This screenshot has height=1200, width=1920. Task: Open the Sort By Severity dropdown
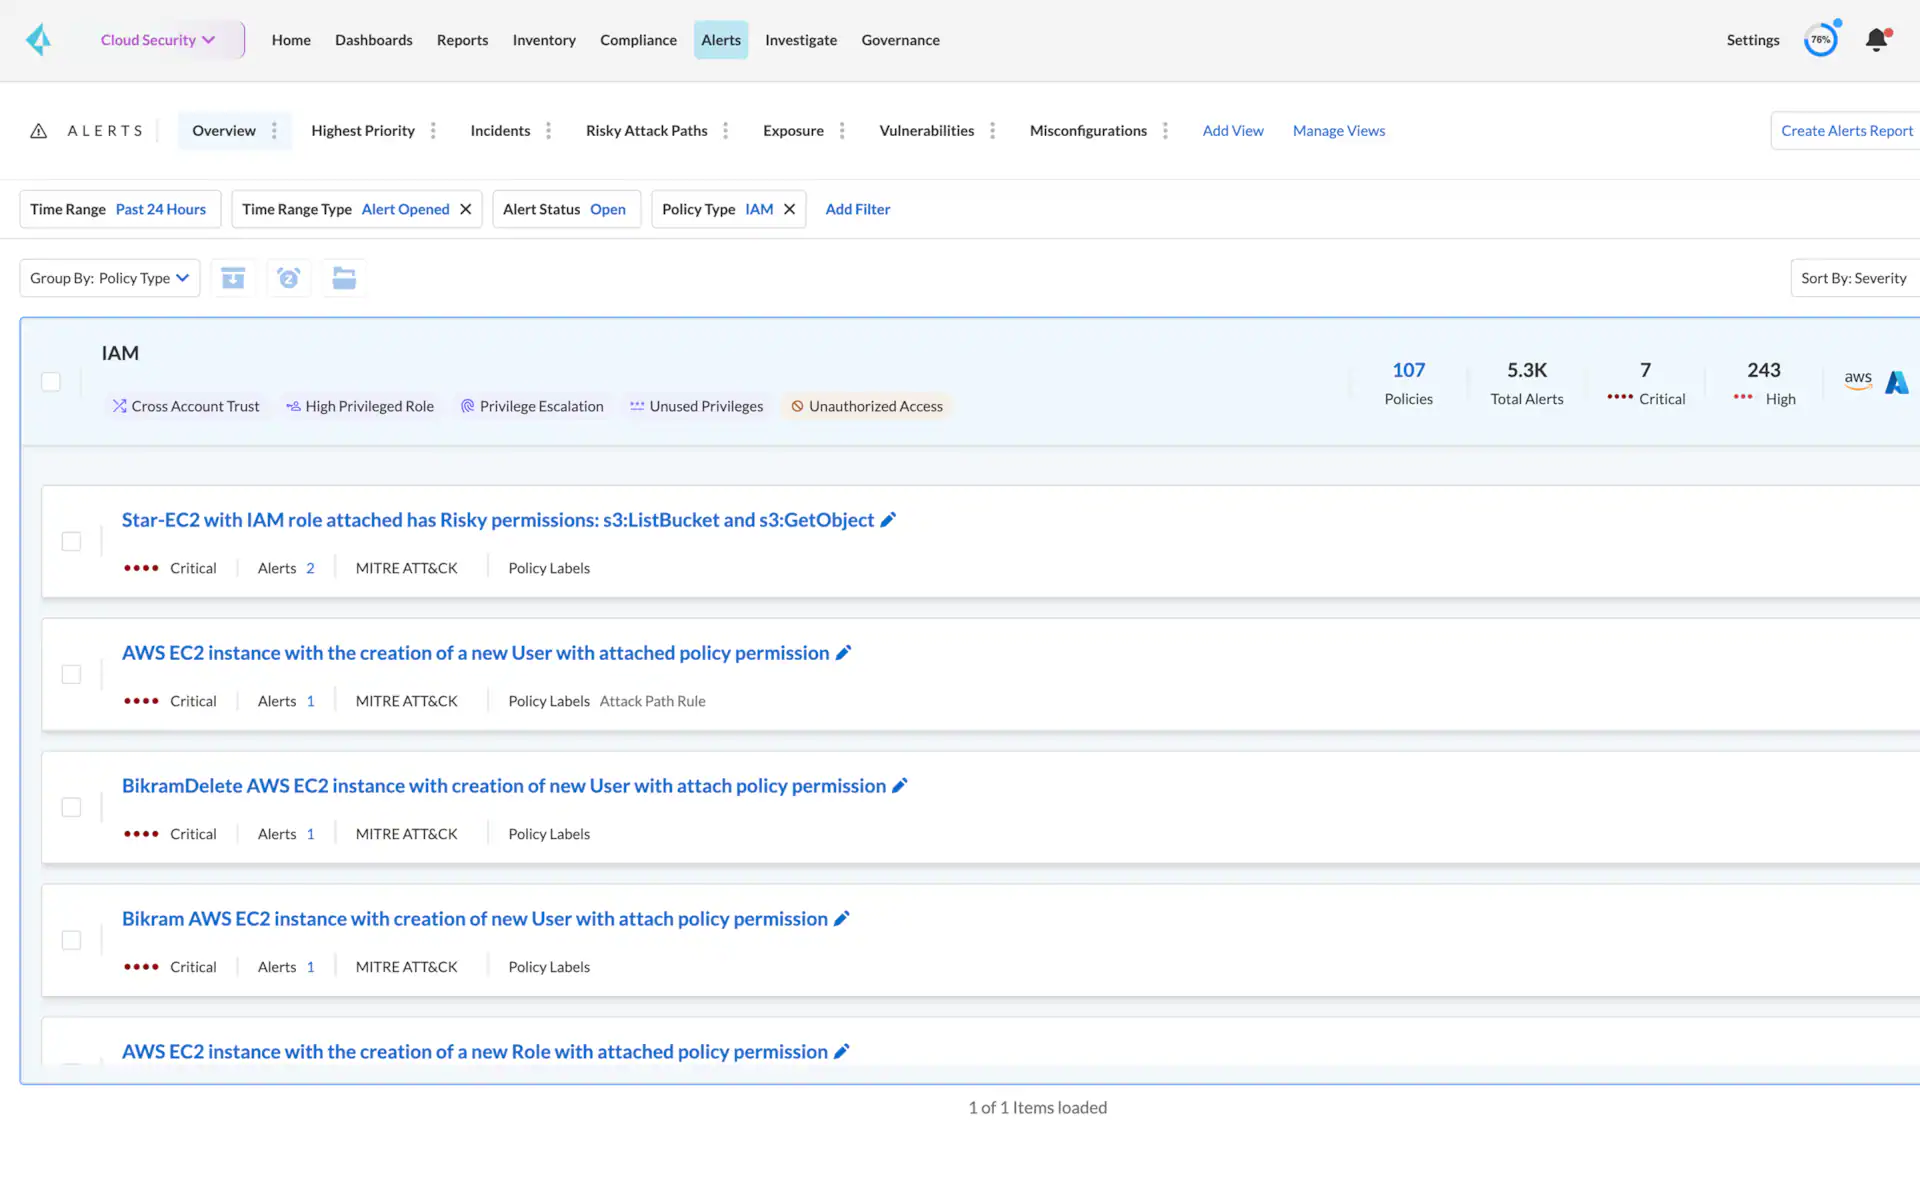coord(1853,278)
